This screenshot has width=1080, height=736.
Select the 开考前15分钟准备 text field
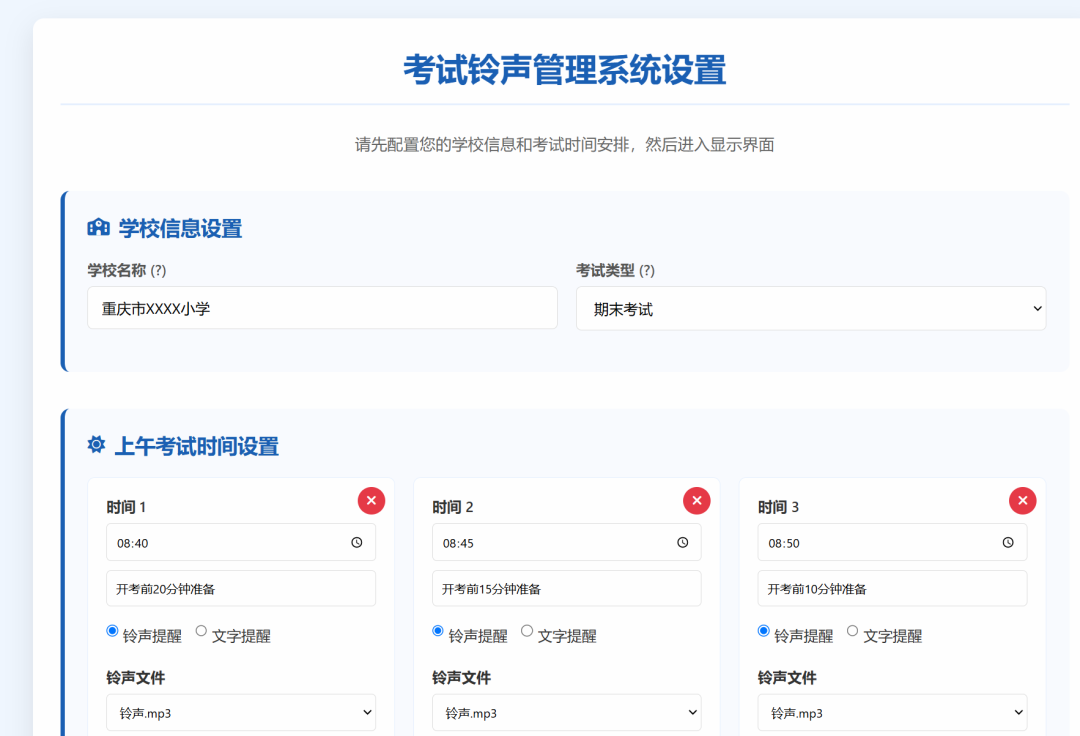pyautogui.click(x=566, y=588)
